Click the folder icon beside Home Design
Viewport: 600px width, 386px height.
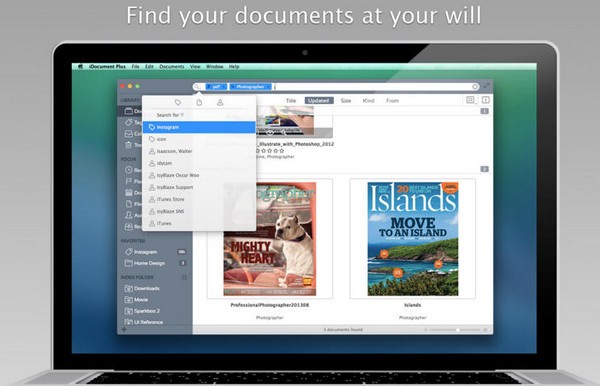coord(129,263)
